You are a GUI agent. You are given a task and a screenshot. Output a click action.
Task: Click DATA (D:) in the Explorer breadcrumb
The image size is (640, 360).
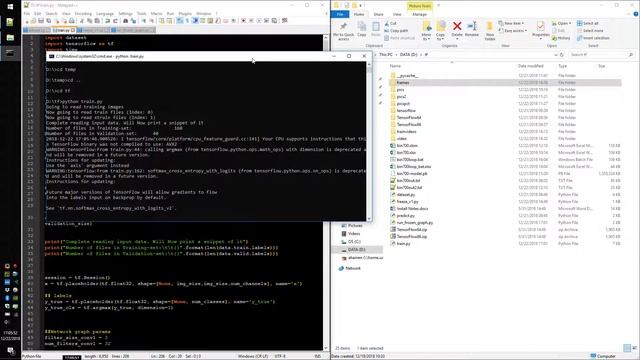[408, 55]
